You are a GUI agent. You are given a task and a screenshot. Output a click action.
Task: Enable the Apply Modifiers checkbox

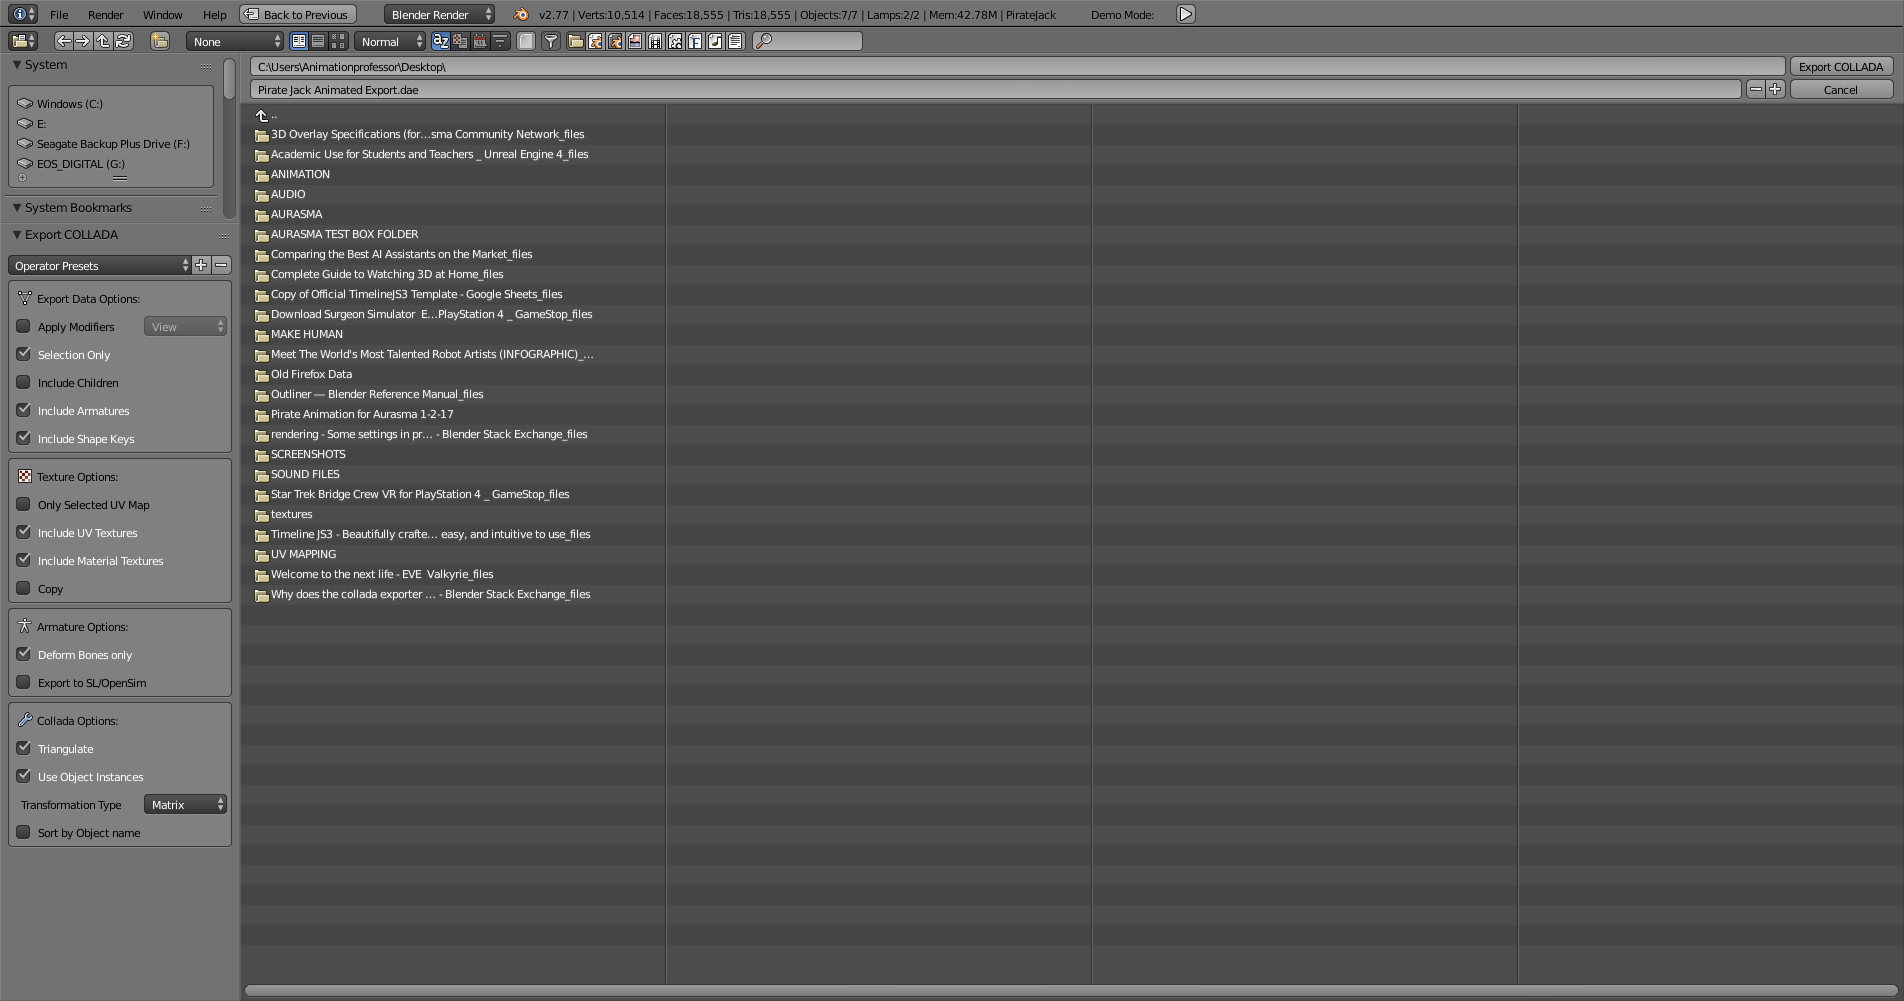pyautogui.click(x=23, y=326)
